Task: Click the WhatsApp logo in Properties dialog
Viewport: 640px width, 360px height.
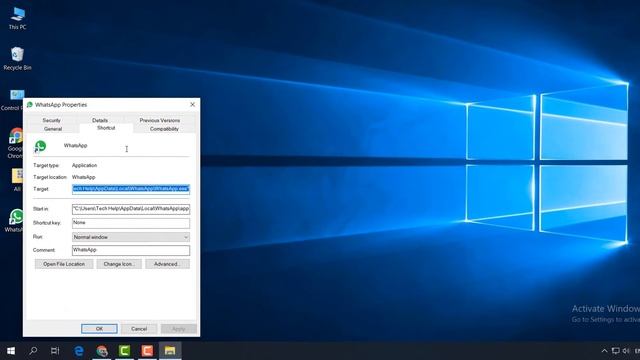Action: tap(40, 146)
